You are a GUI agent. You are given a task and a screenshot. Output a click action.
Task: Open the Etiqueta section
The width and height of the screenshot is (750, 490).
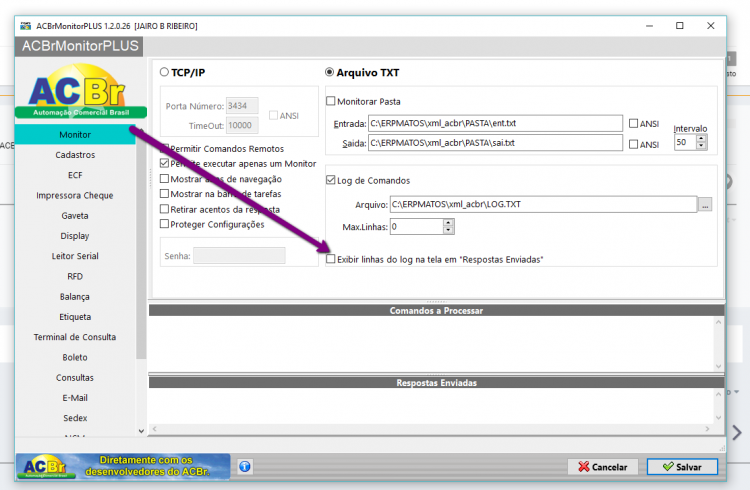tap(75, 317)
